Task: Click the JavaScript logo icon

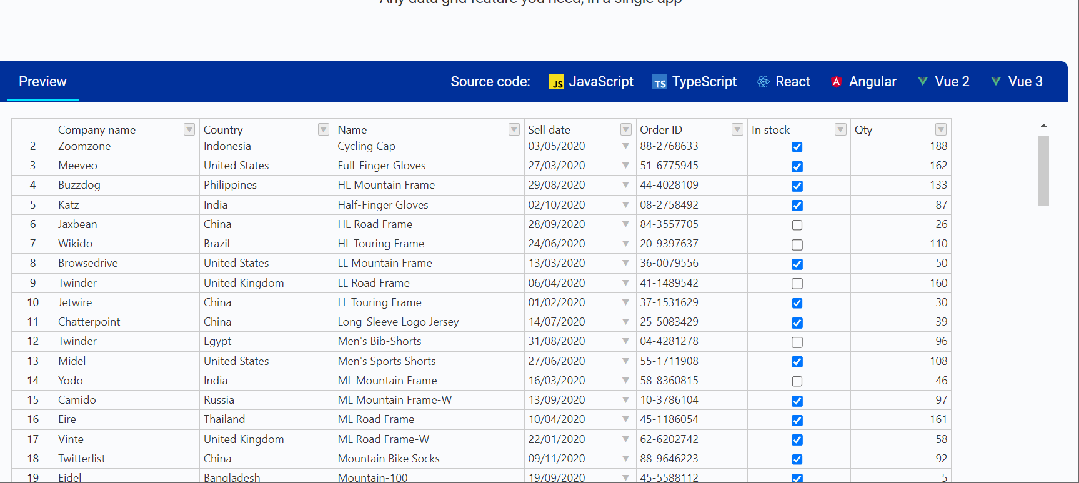Action: tap(557, 82)
